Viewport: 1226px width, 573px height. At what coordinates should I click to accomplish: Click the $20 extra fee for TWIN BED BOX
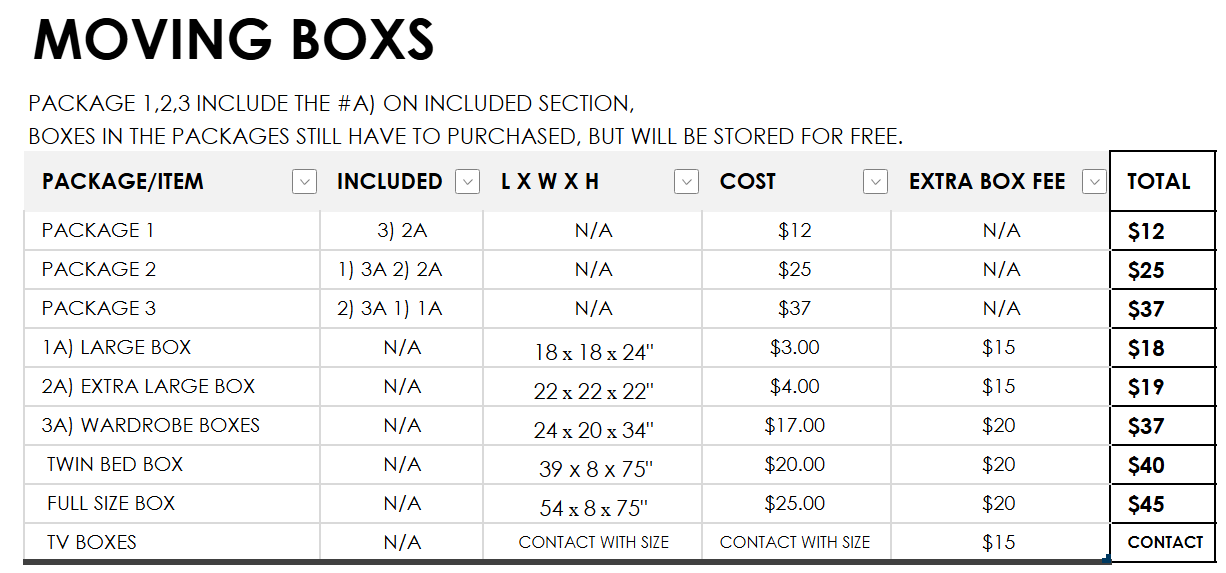pos(1000,464)
